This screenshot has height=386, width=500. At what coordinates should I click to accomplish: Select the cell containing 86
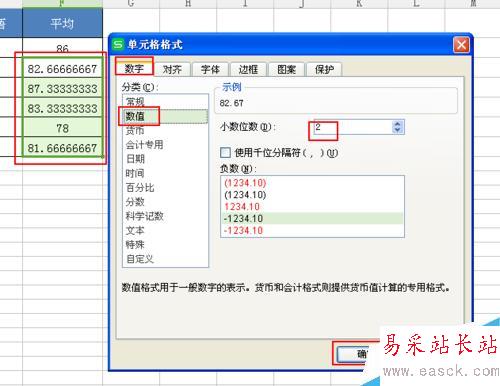point(62,48)
